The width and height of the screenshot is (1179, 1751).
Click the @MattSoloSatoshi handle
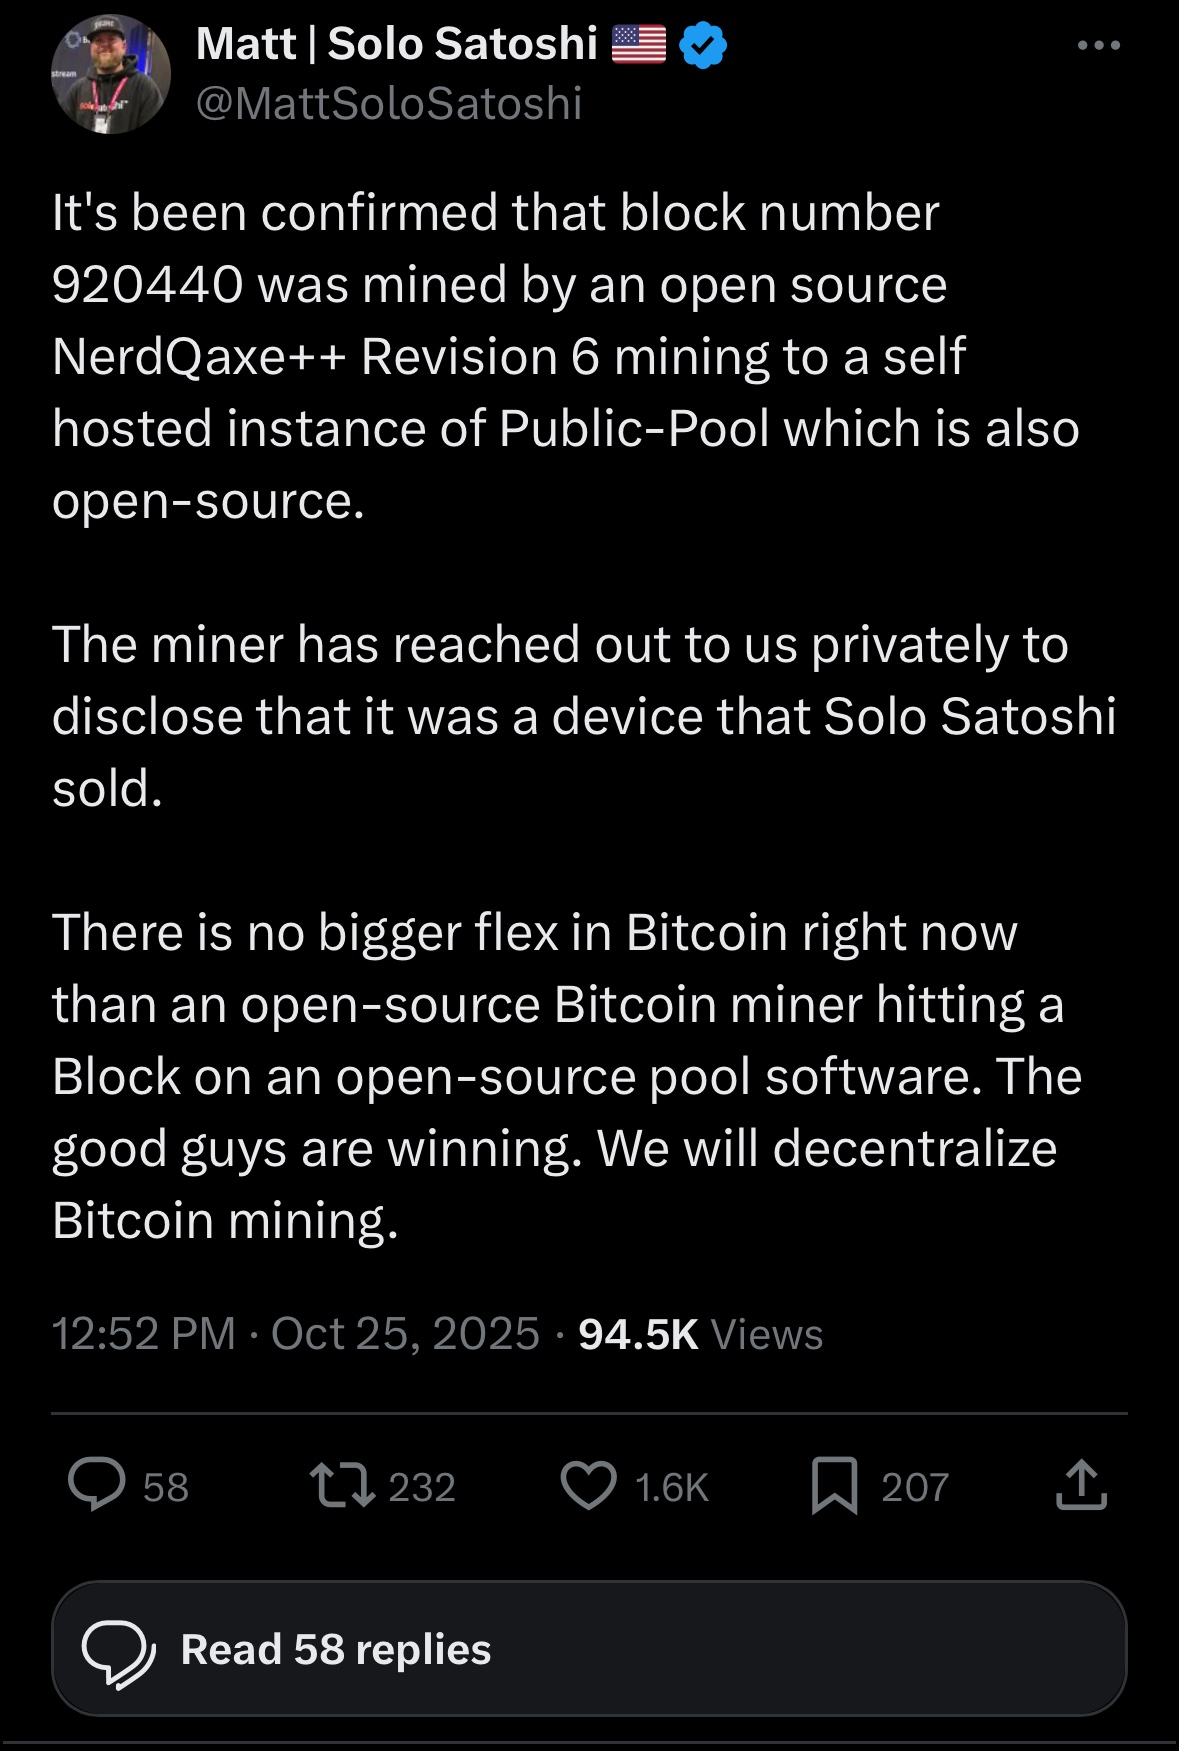click(x=388, y=104)
